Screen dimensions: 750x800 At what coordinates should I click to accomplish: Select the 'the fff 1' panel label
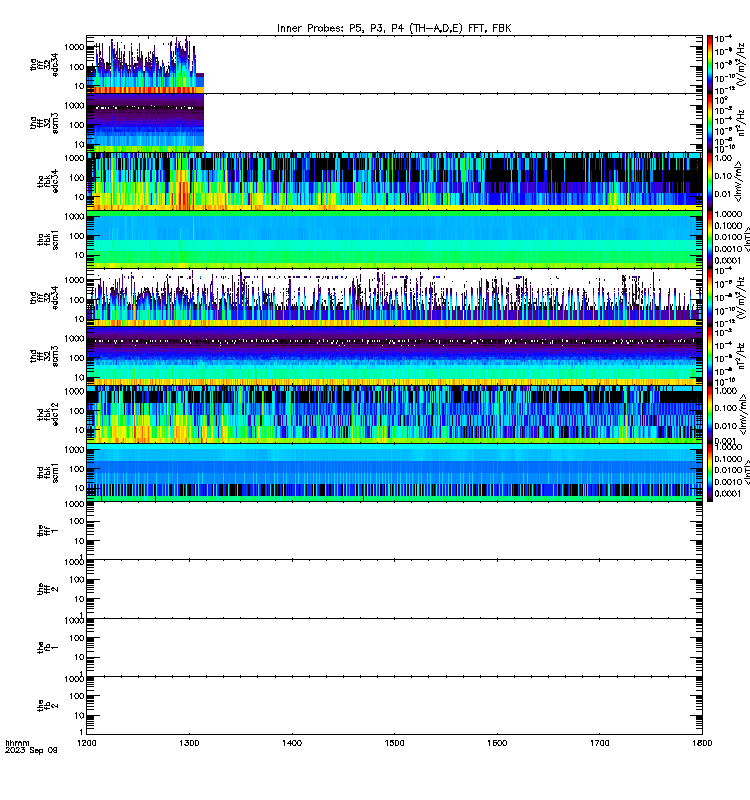click(x=48, y=531)
